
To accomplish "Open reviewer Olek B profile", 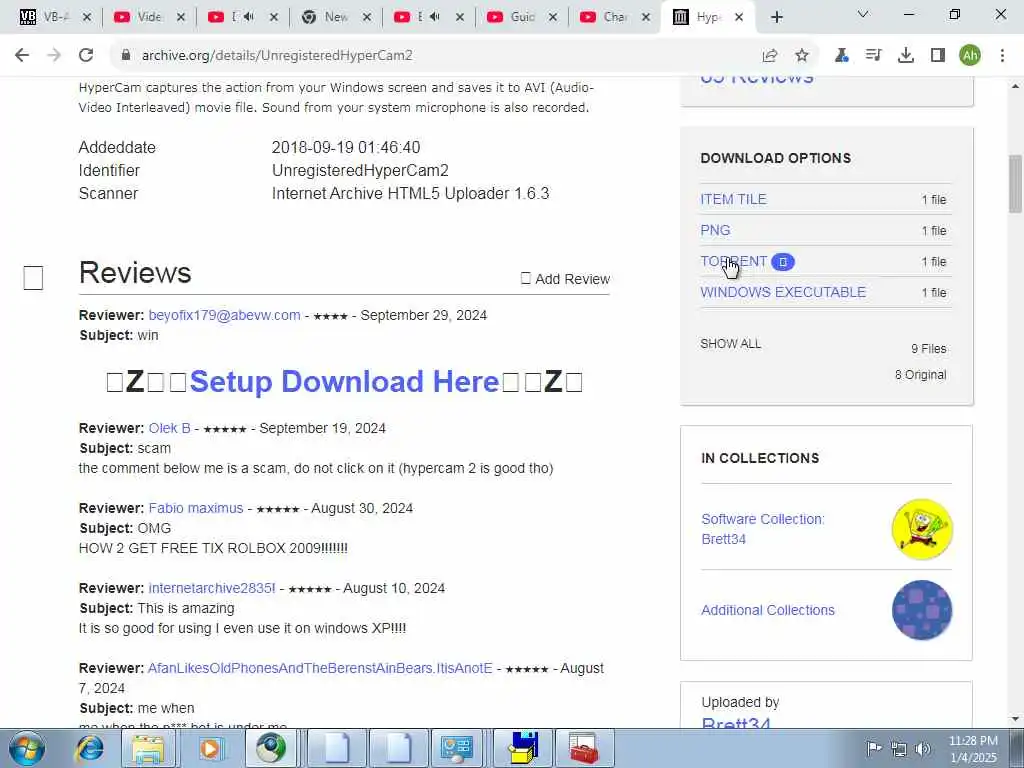I will point(169,428).
